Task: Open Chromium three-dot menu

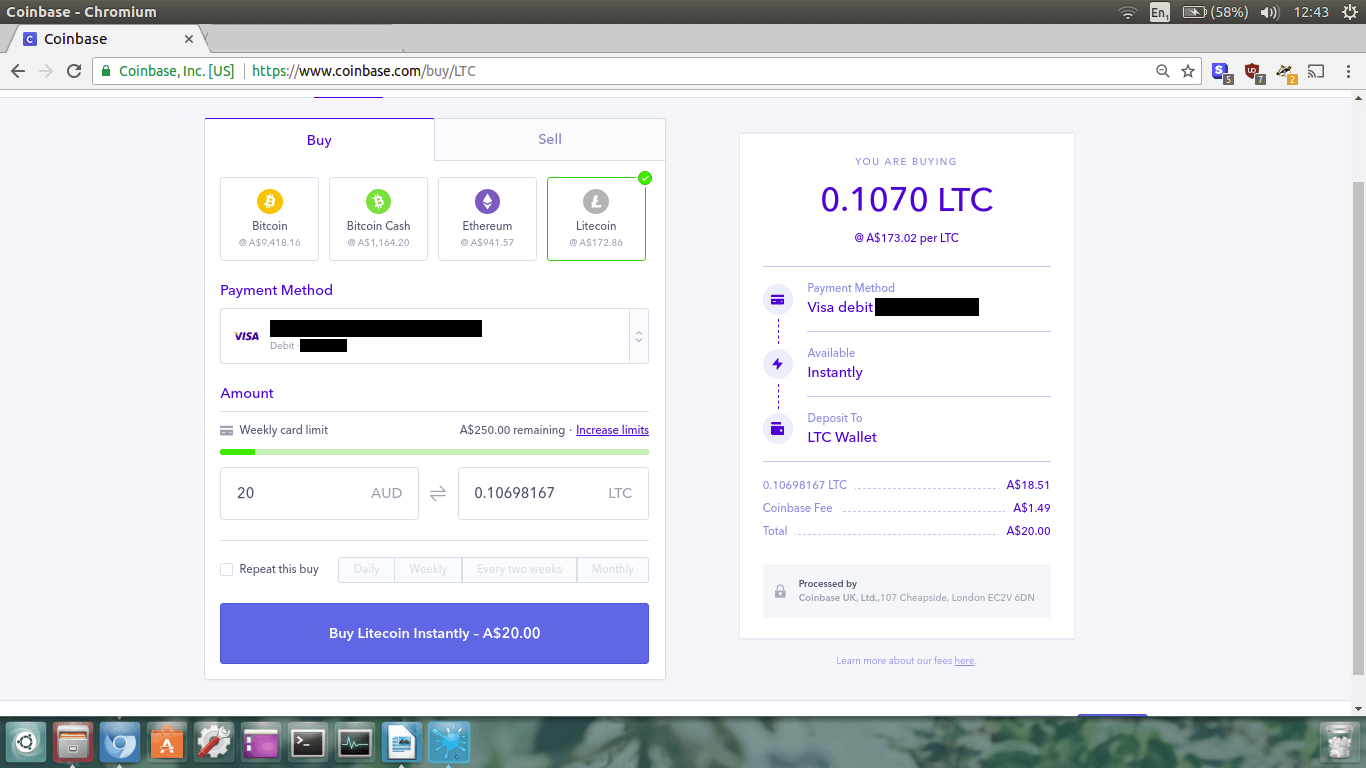Action: [x=1346, y=71]
